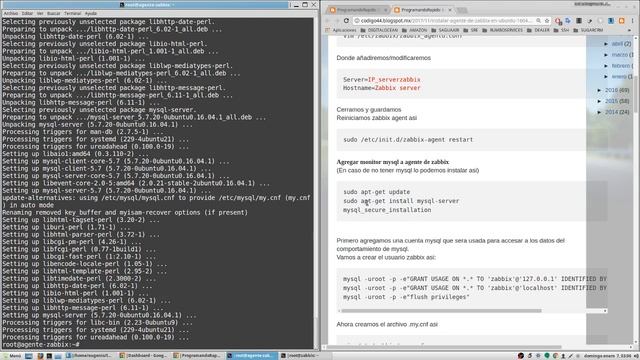Screen dimensions: 640x360
Task: Go forward in the browser
Action: coord(337,20)
